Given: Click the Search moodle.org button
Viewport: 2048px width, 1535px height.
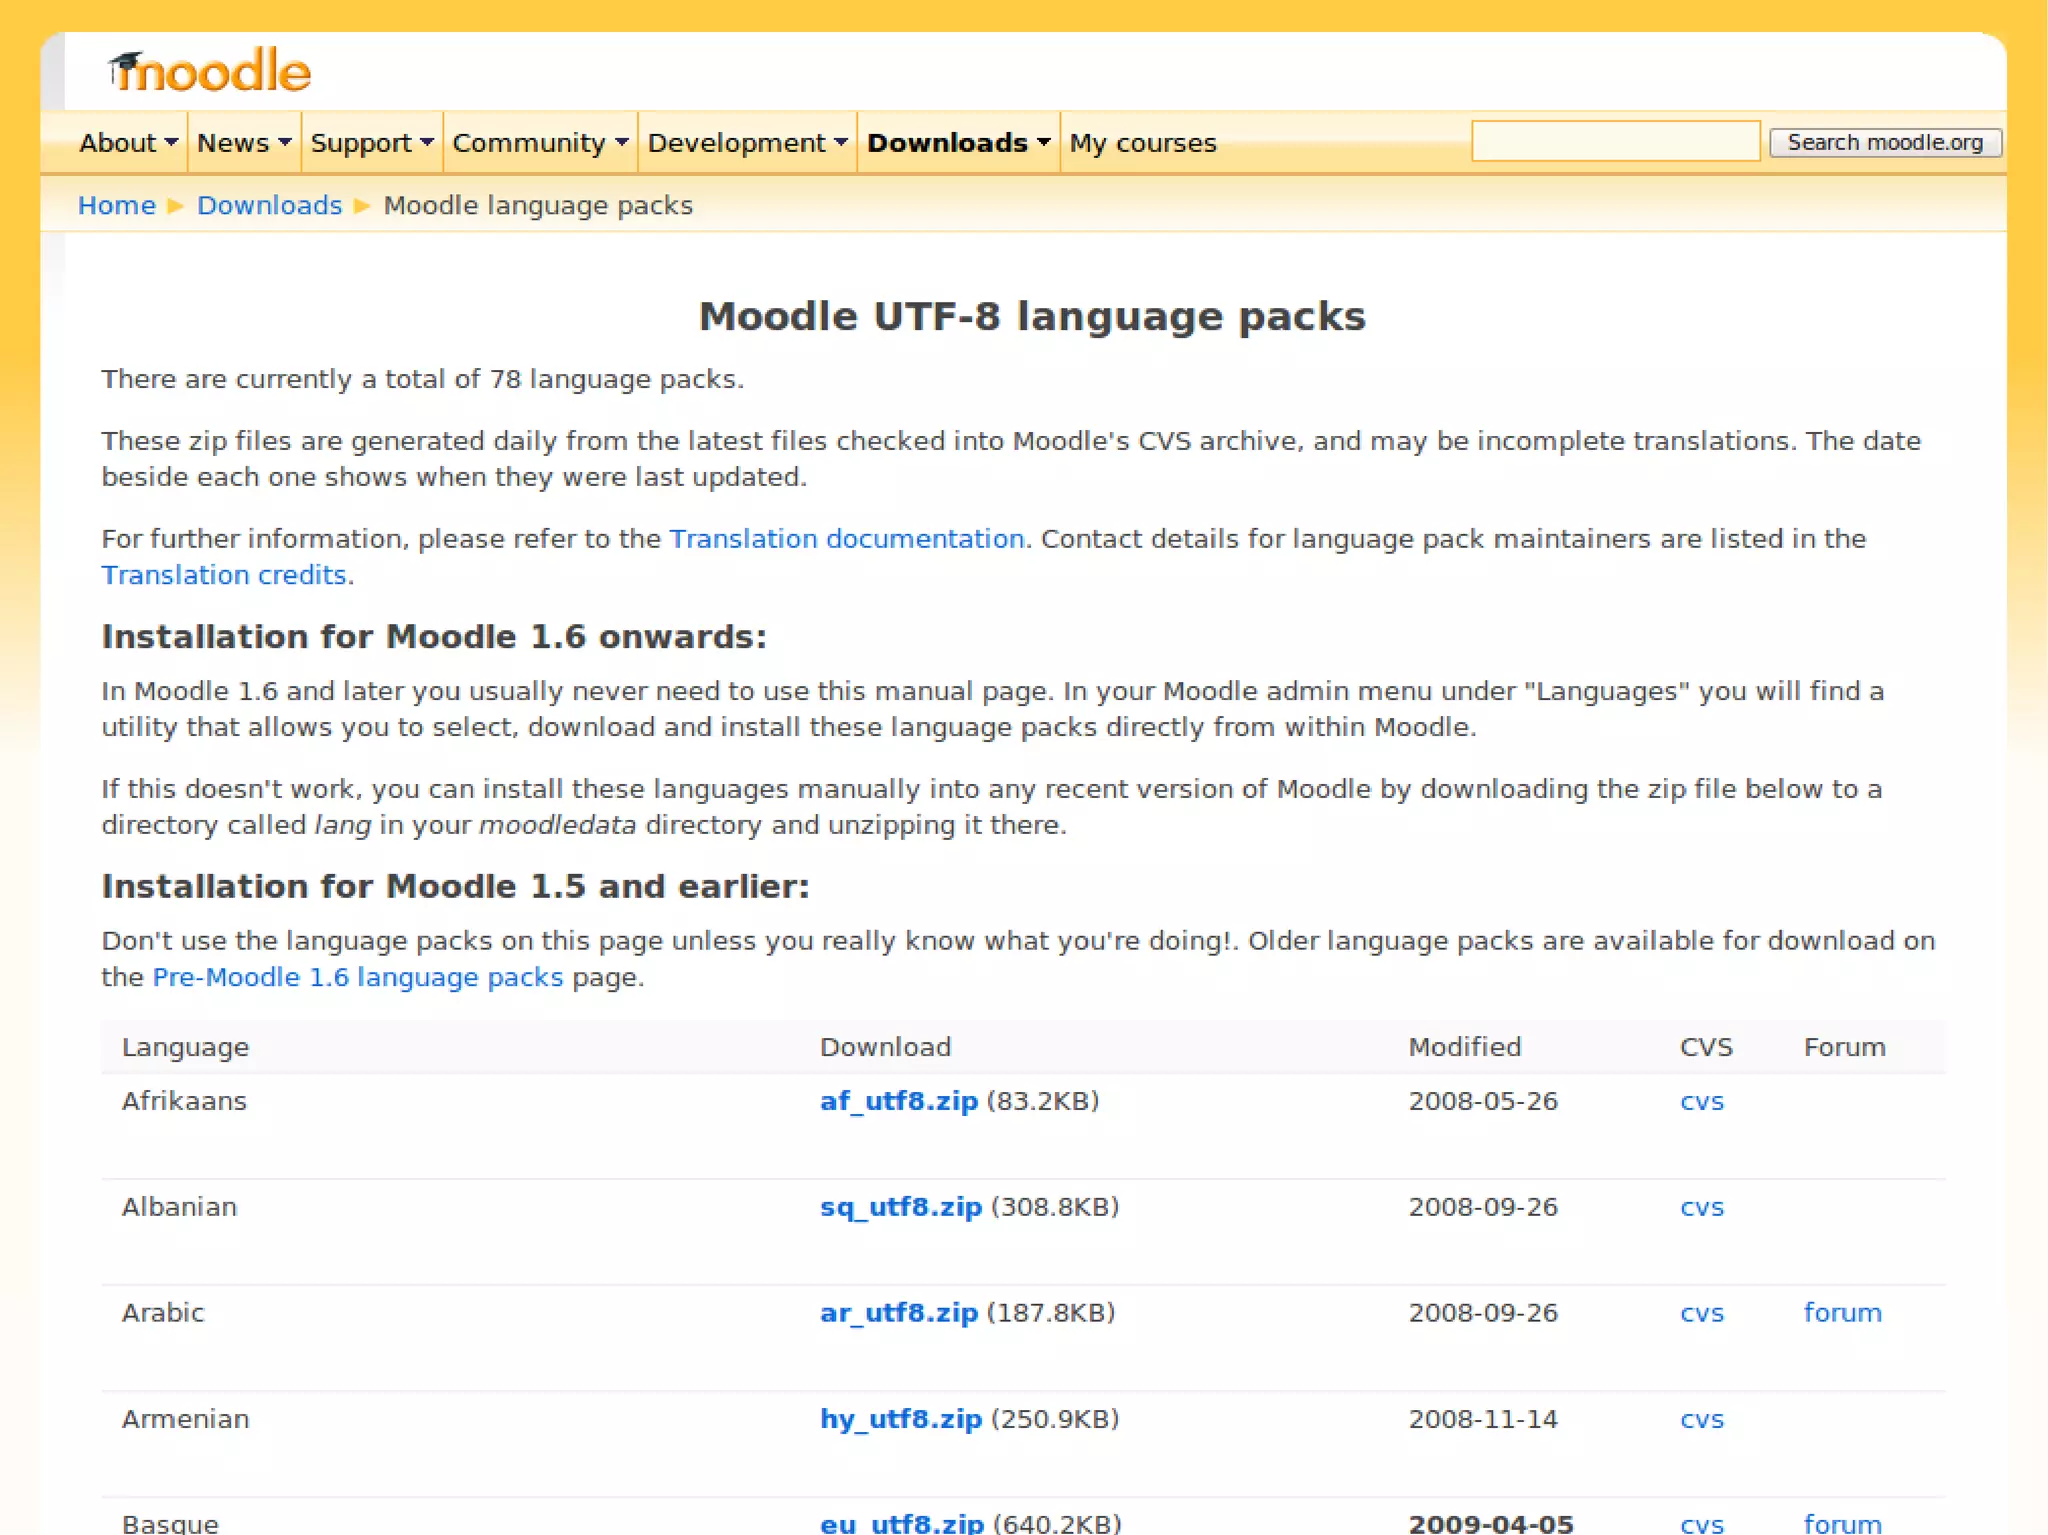Looking at the screenshot, I should [x=1885, y=142].
